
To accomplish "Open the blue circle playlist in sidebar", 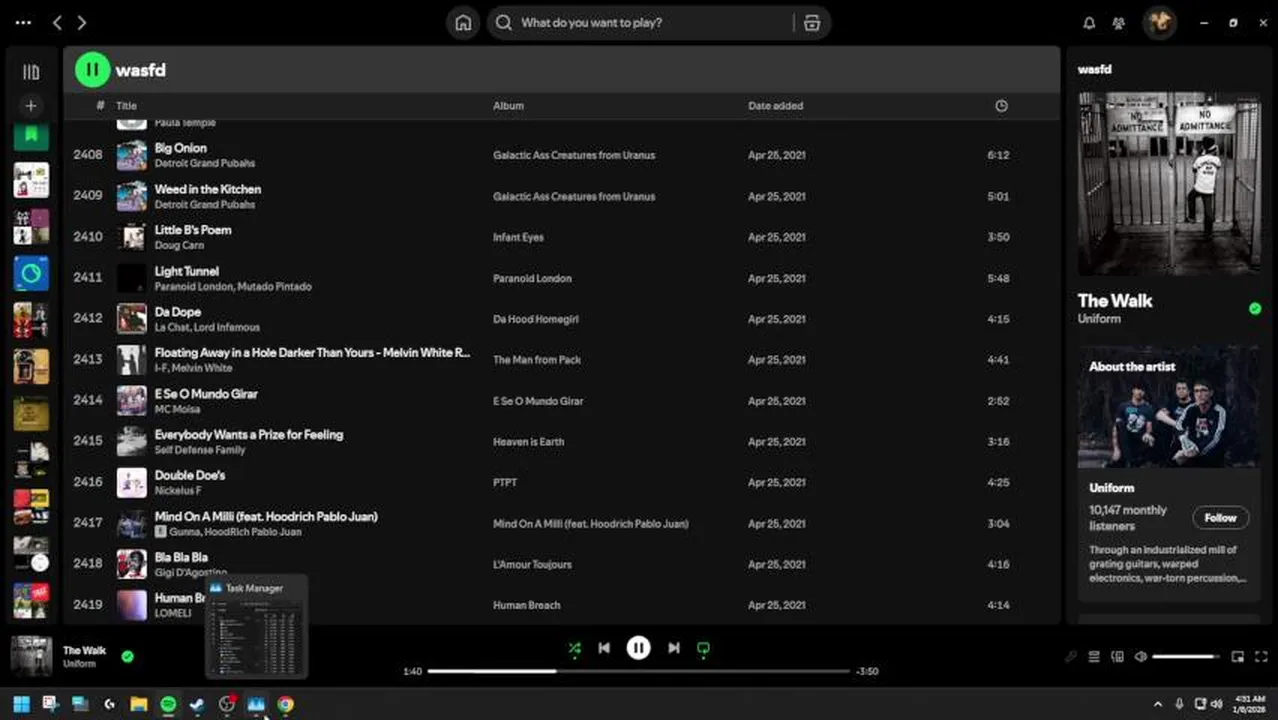I will coord(31,273).
